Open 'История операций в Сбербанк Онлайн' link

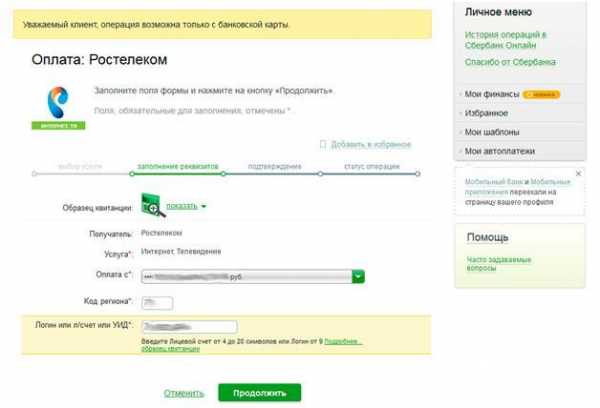505,40
